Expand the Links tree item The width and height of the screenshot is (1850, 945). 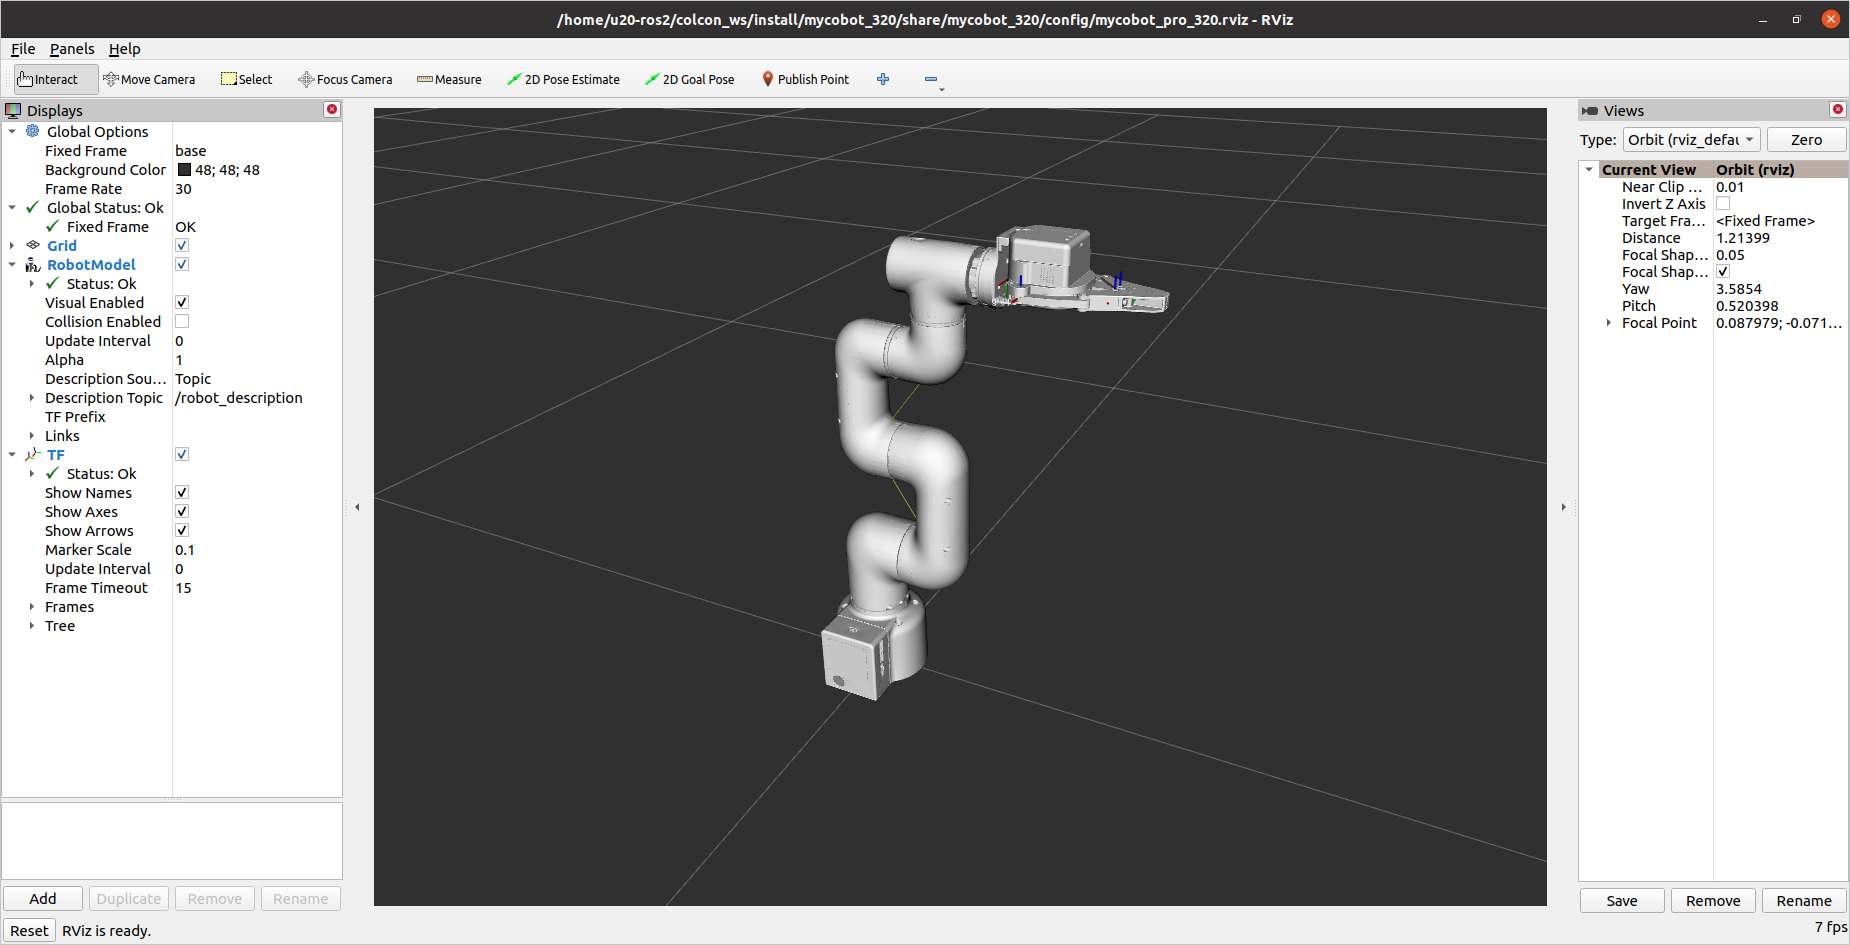[x=32, y=436]
